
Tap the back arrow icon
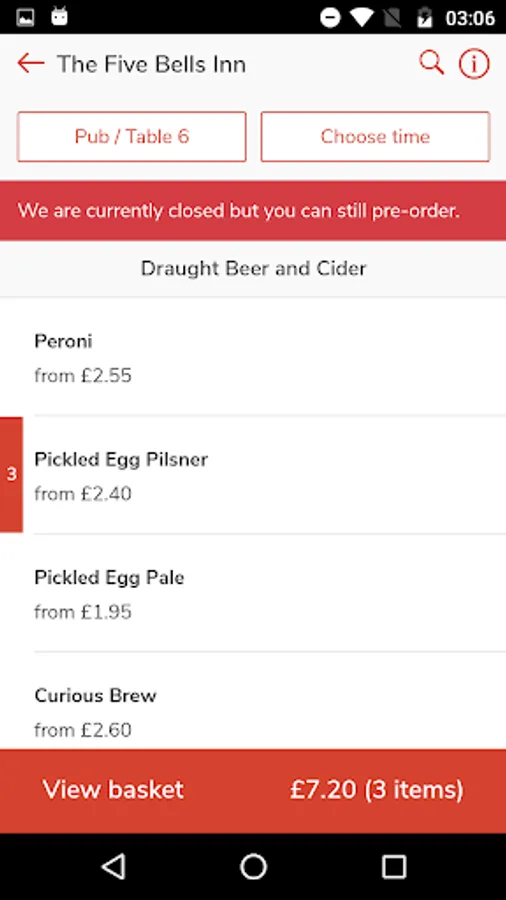[x=30, y=64]
